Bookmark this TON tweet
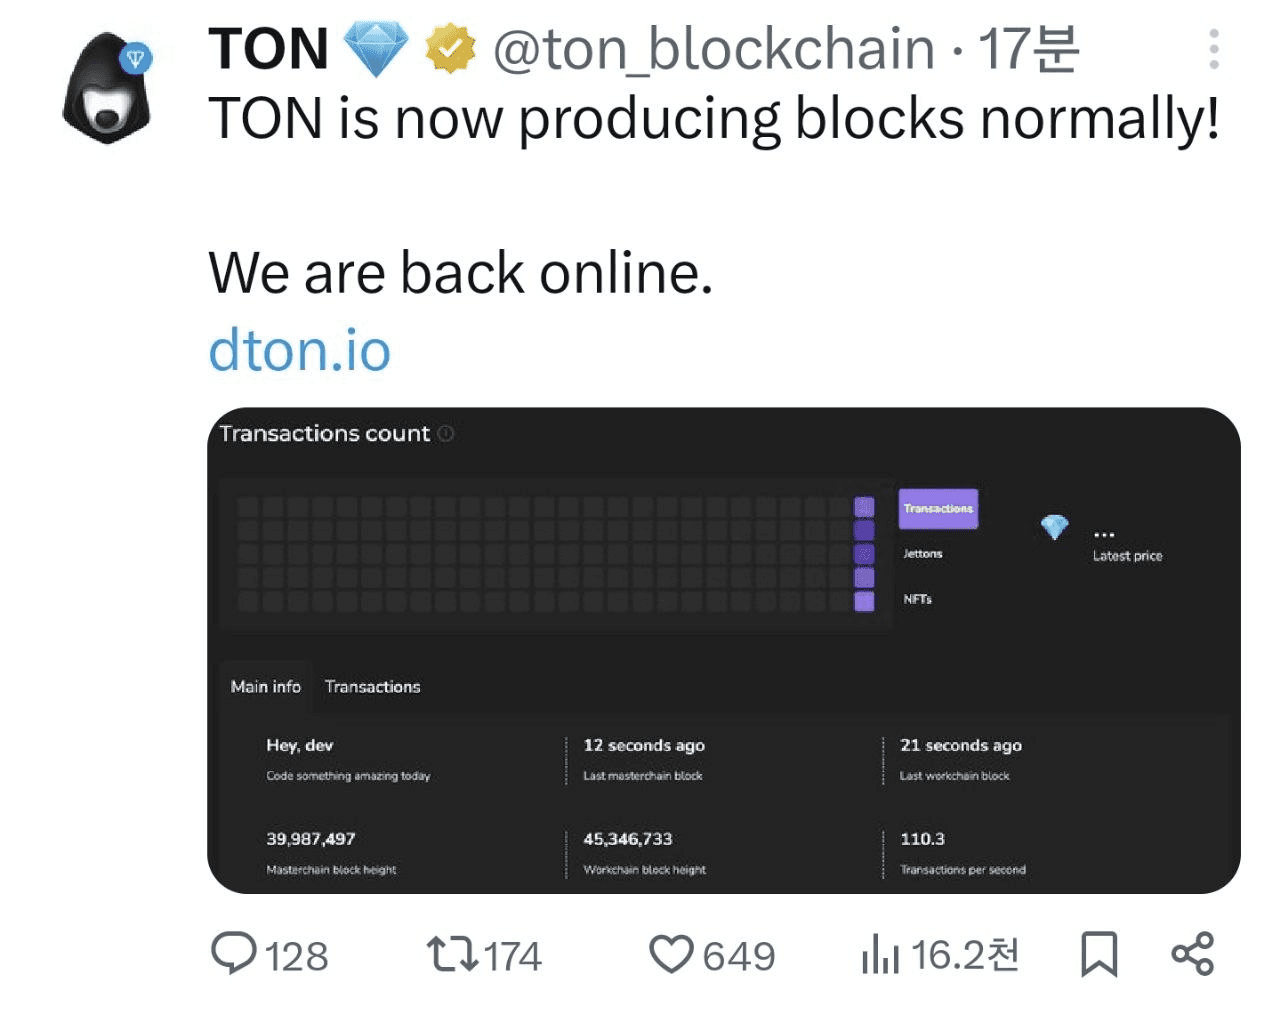1280x1012 pixels. pyautogui.click(x=1099, y=954)
